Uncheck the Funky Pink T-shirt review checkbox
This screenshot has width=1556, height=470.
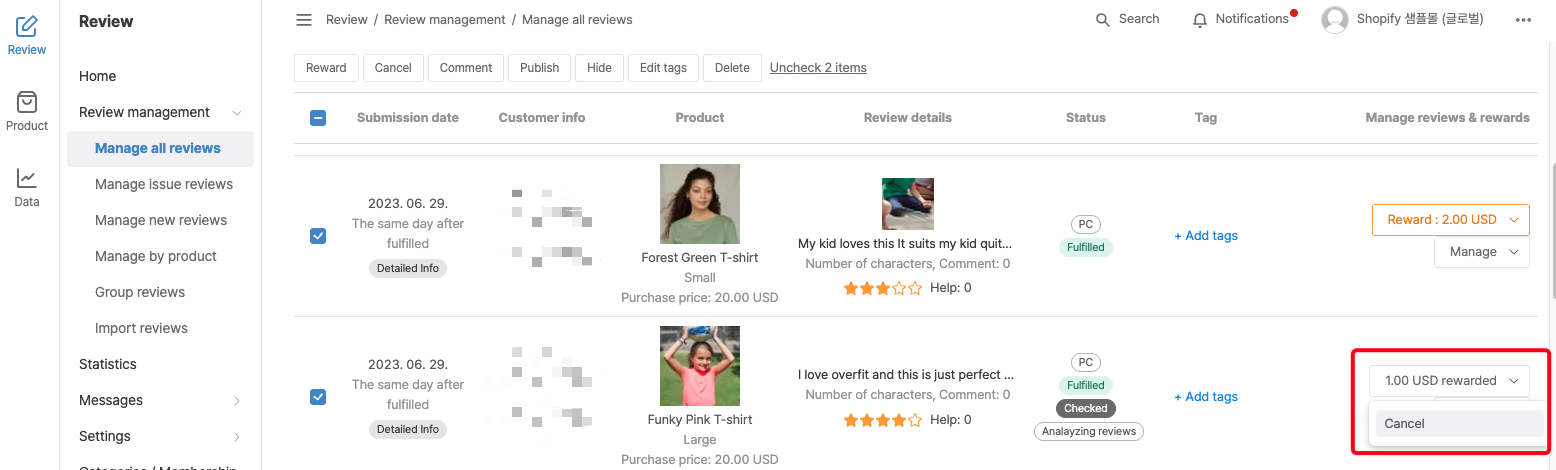318,397
